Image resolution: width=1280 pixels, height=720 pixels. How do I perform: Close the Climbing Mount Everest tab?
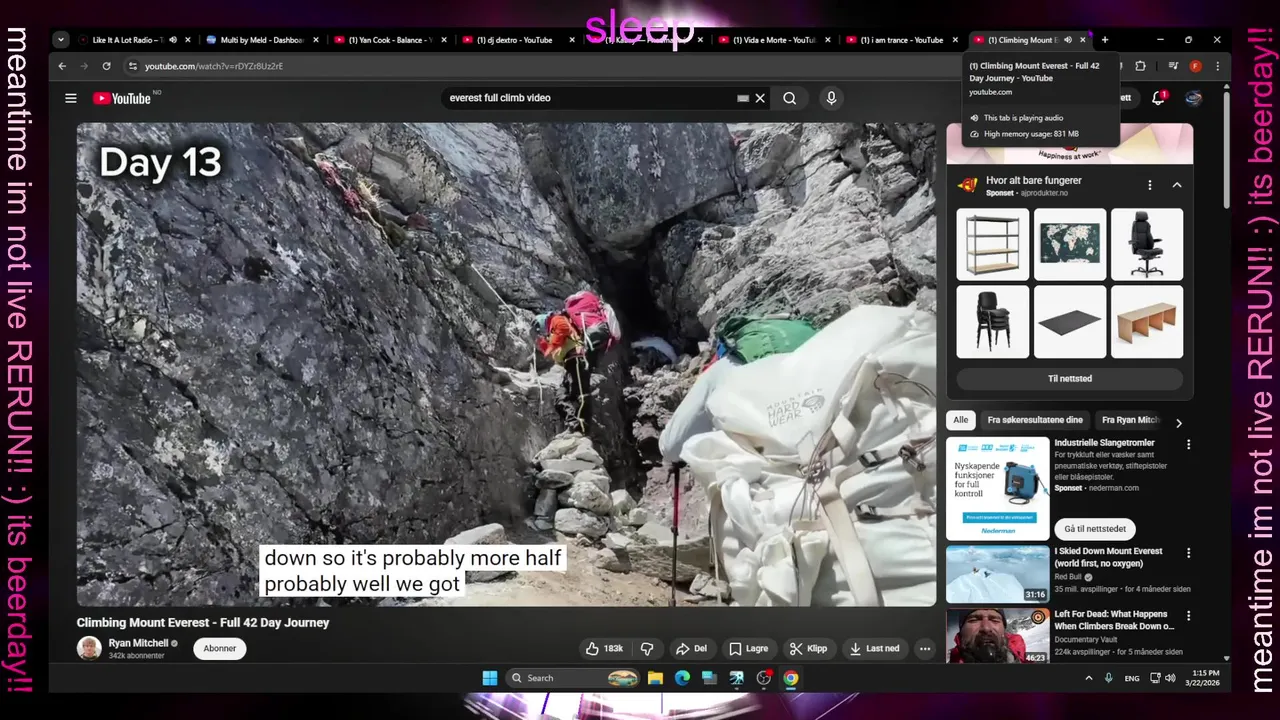pos(1083,40)
